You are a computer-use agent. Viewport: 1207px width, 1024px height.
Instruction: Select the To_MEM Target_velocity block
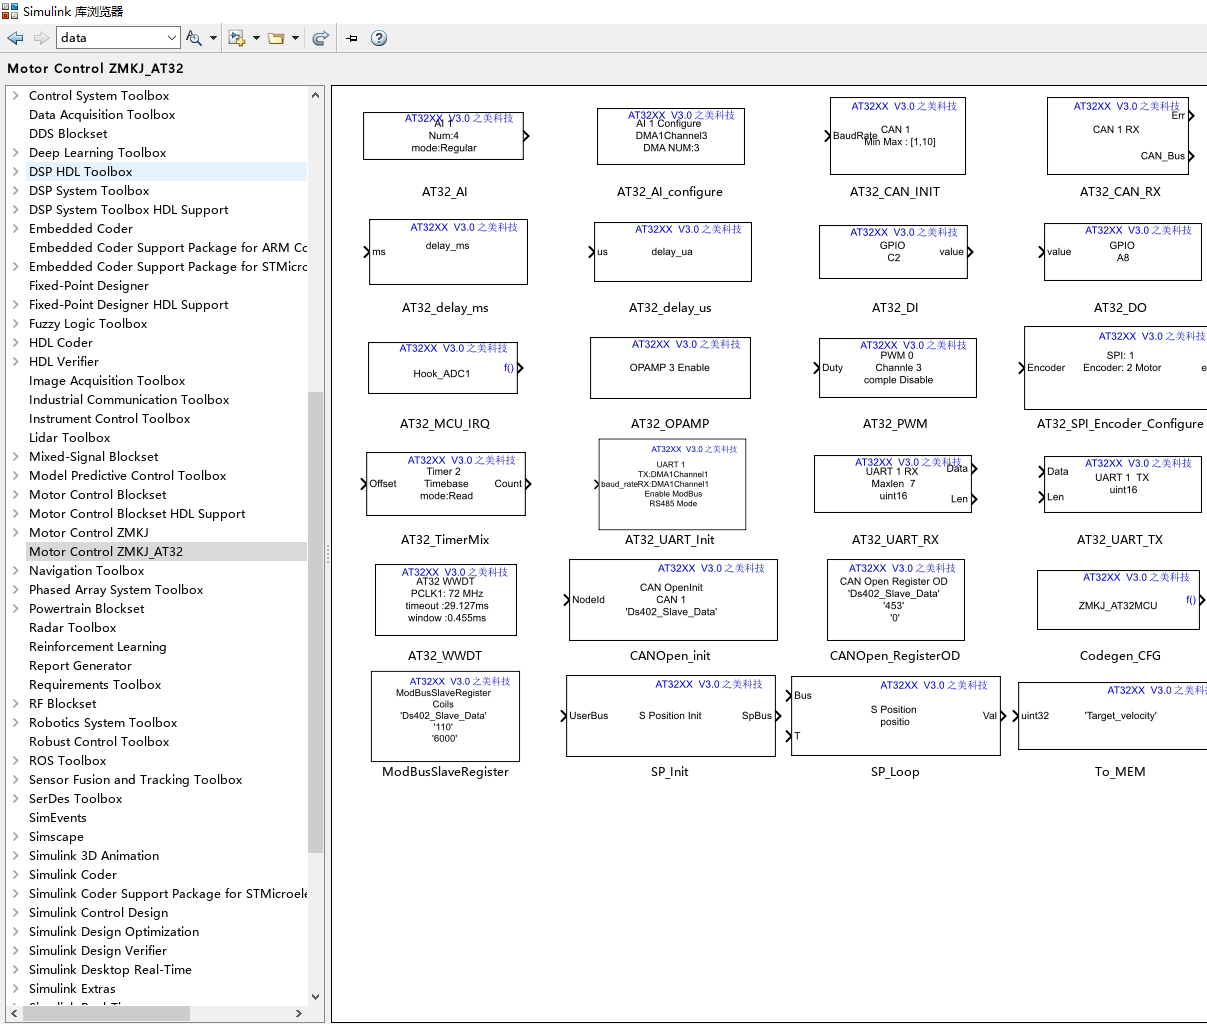(1113, 716)
